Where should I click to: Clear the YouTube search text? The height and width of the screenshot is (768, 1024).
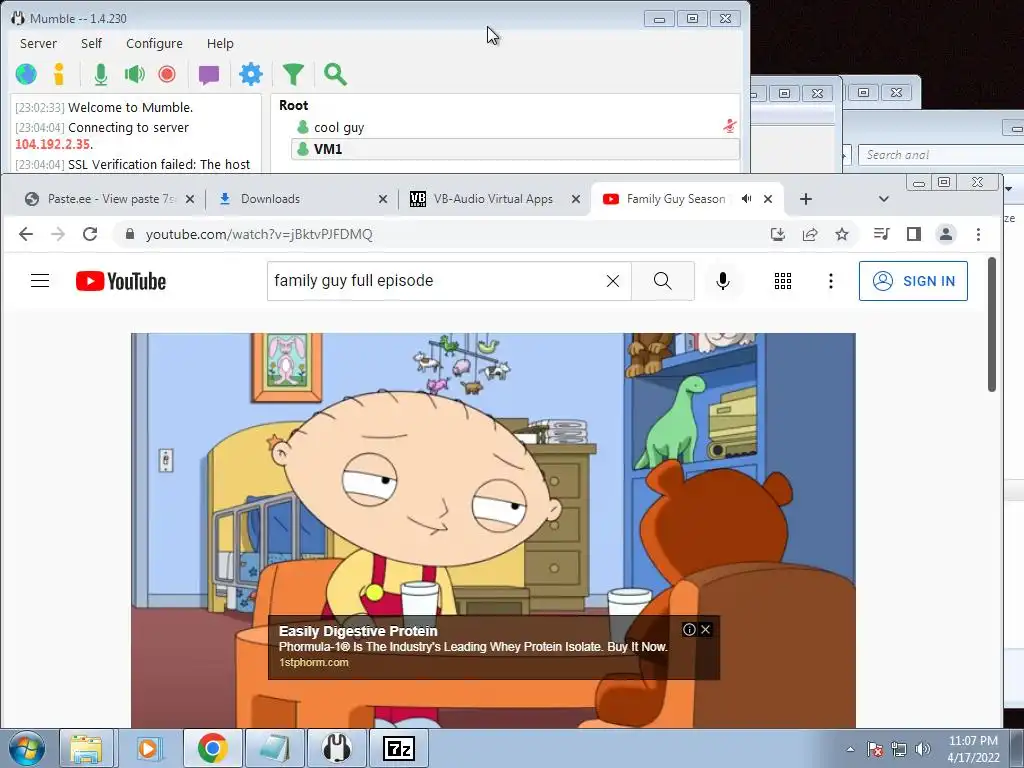point(613,281)
